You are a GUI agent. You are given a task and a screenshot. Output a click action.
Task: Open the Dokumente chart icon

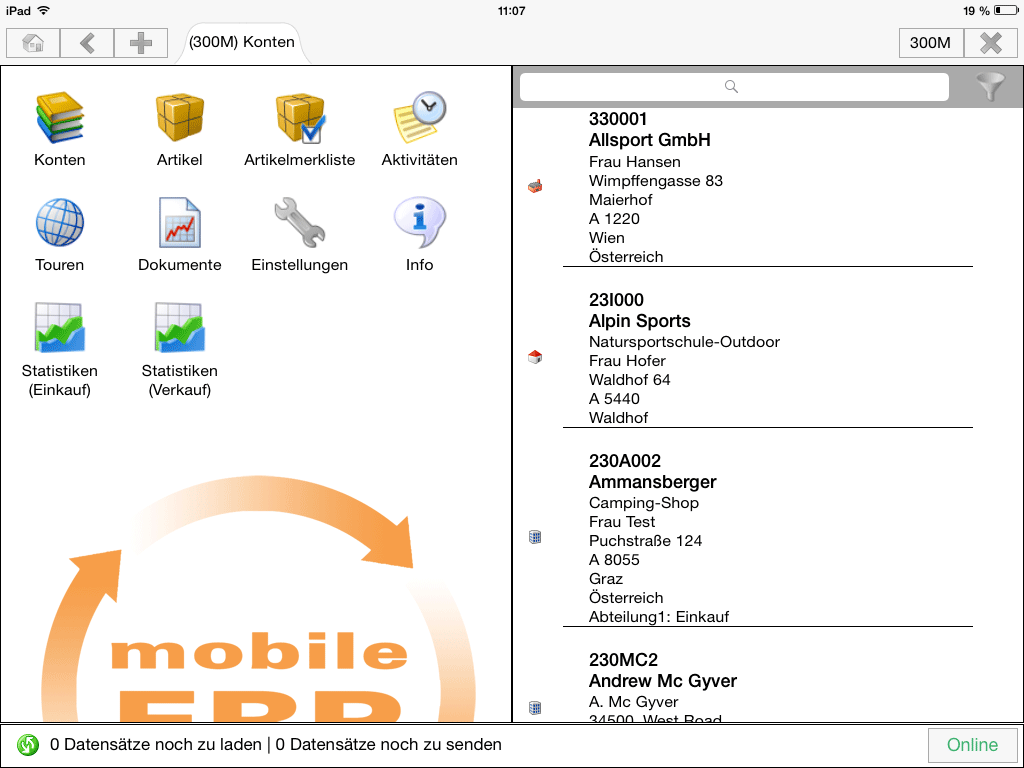pyautogui.click(x=180, y=223)
